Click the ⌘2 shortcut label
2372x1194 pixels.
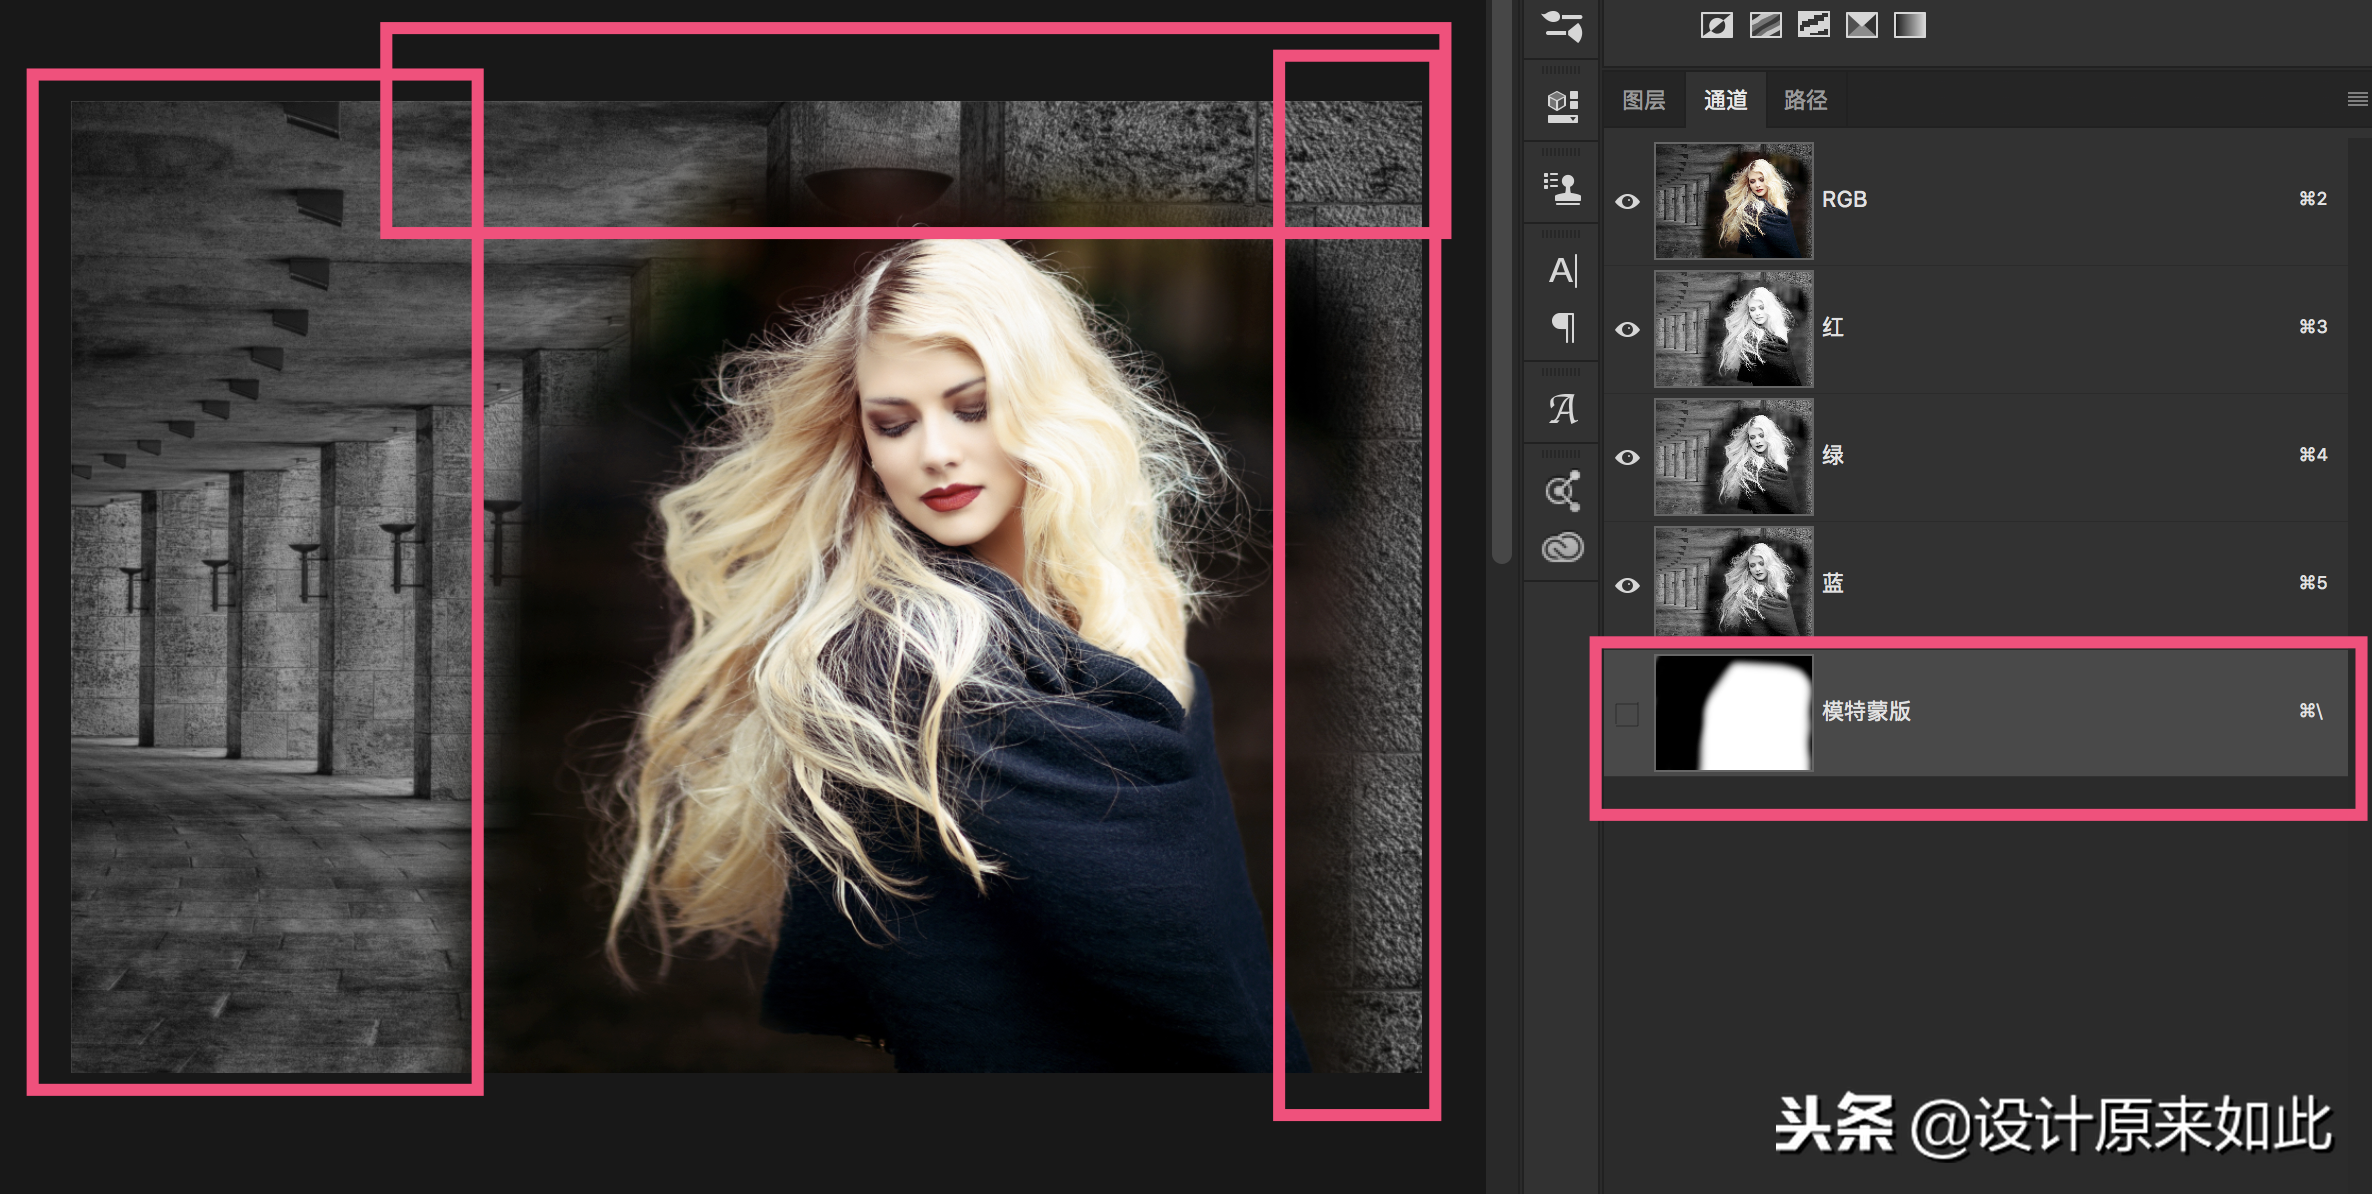[x=2313, y=198]
